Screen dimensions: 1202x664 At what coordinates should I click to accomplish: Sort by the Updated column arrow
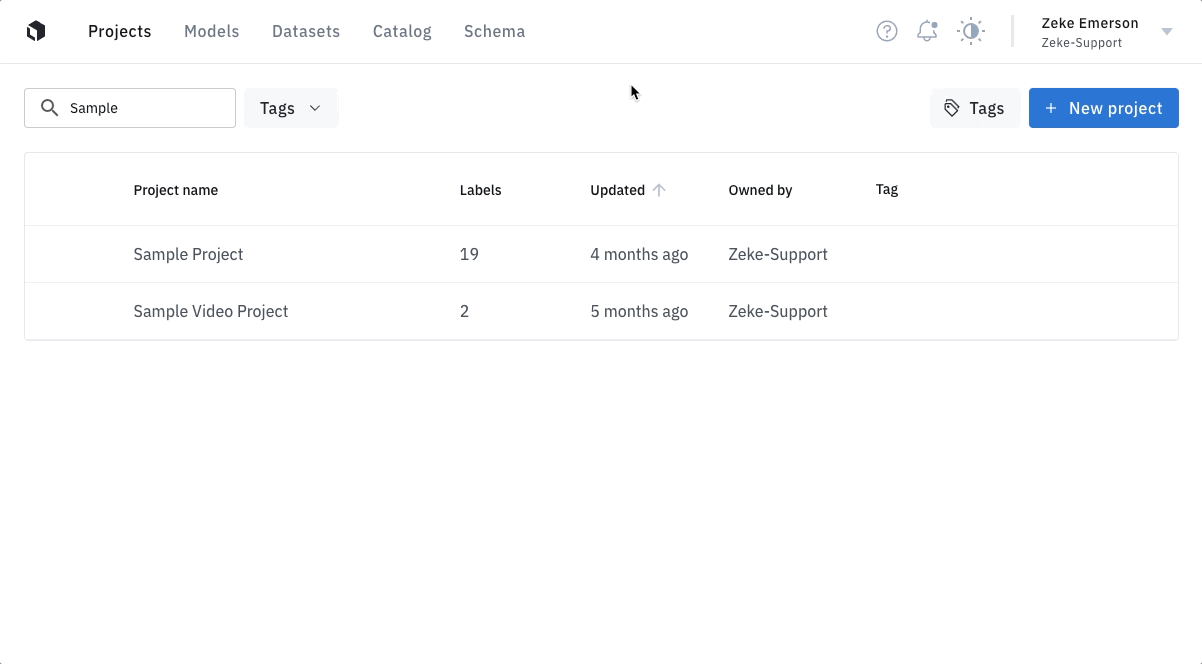[x=659, y=190]
